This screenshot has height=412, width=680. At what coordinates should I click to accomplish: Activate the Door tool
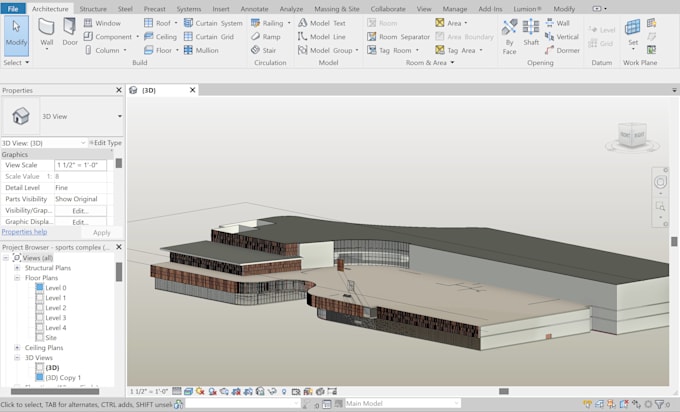pyautogui.click(x=69, y=32)
